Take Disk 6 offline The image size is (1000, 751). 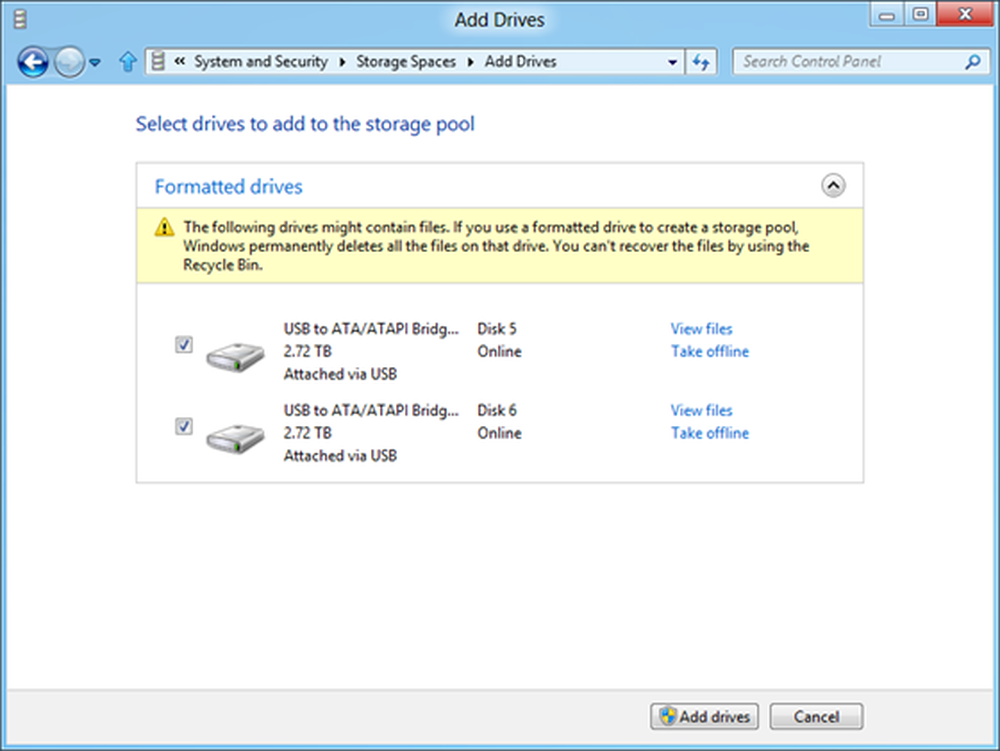709,433
